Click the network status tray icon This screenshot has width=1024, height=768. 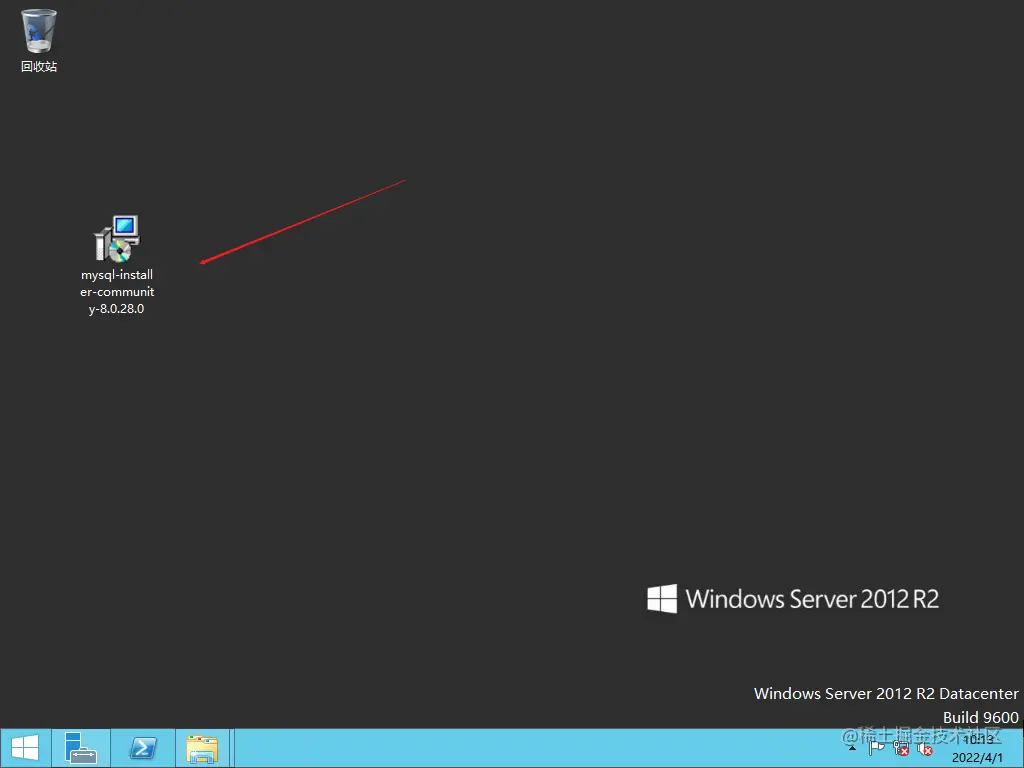(901, 748)
